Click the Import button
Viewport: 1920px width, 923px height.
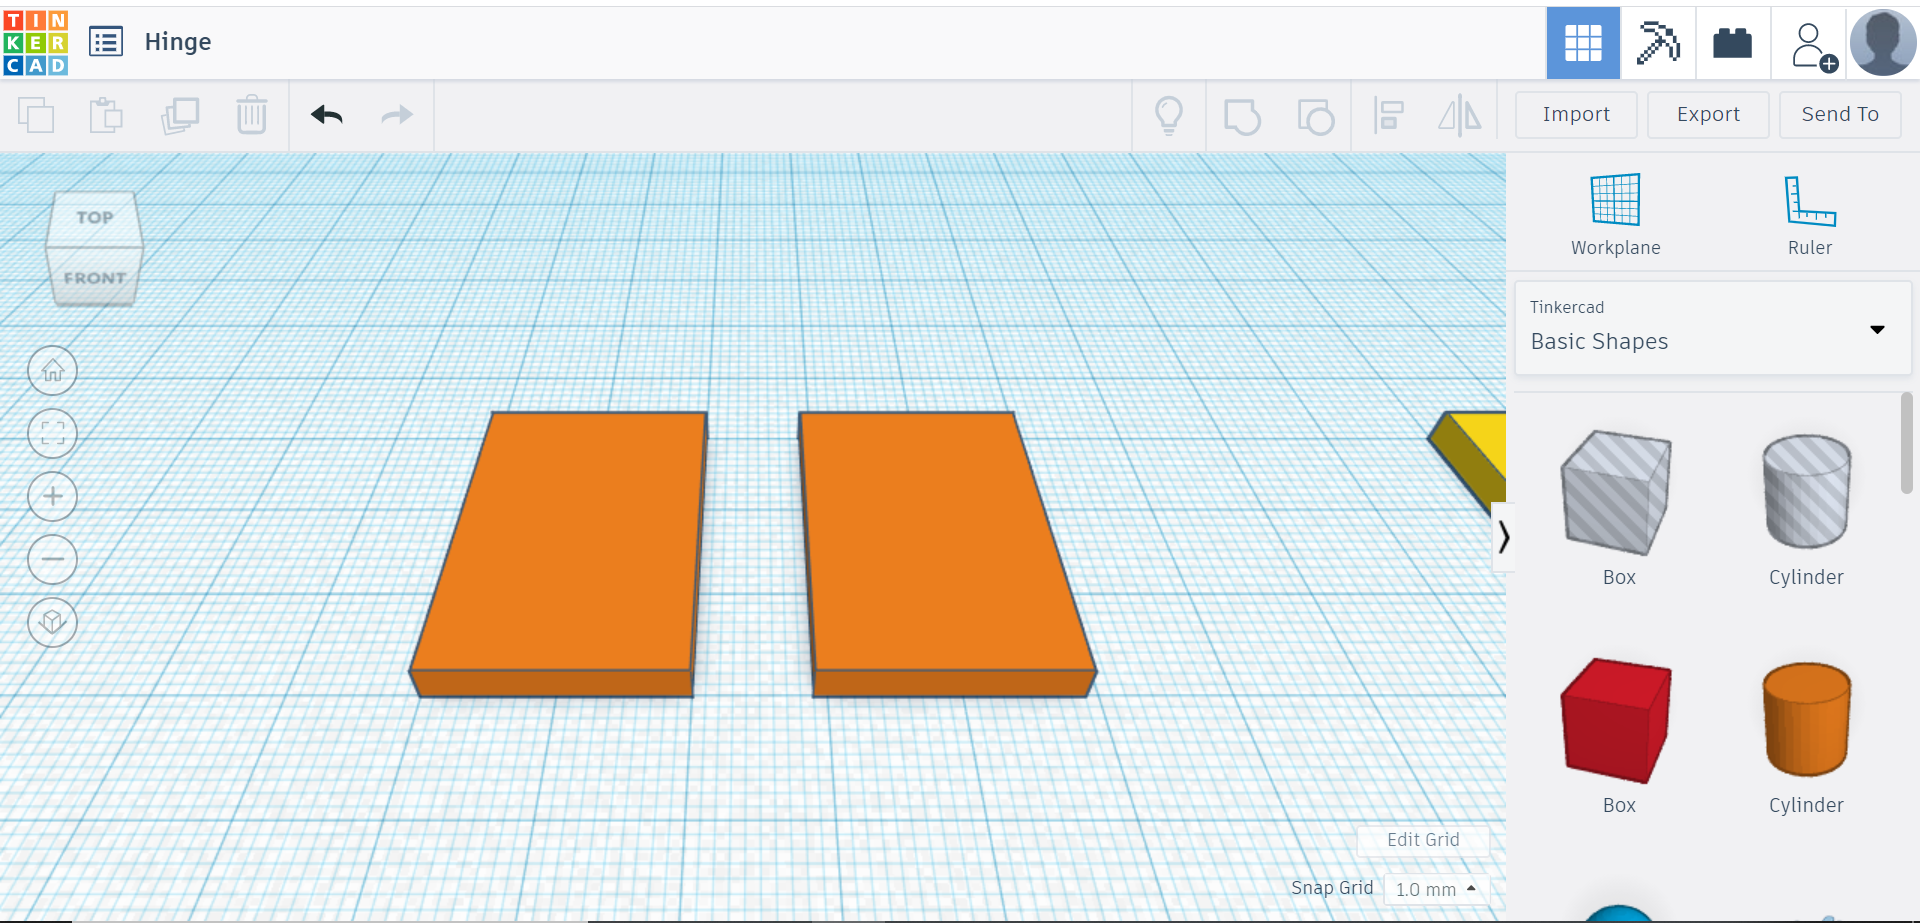[1575, 114]
